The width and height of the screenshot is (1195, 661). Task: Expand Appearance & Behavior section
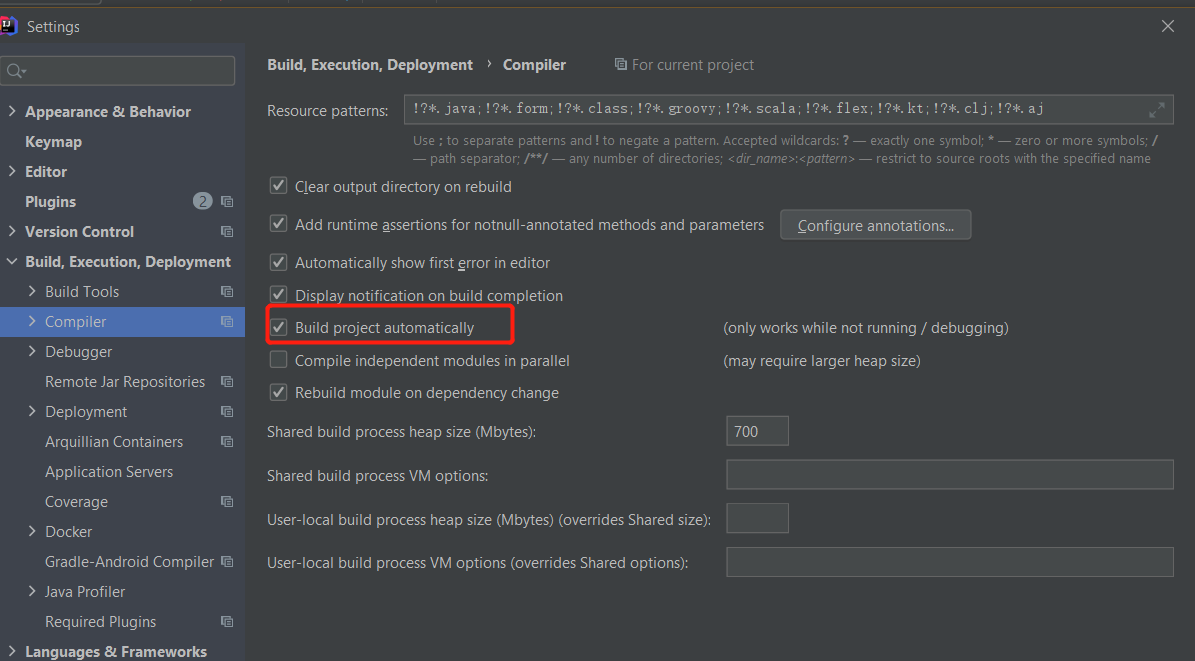coord(11,111)
